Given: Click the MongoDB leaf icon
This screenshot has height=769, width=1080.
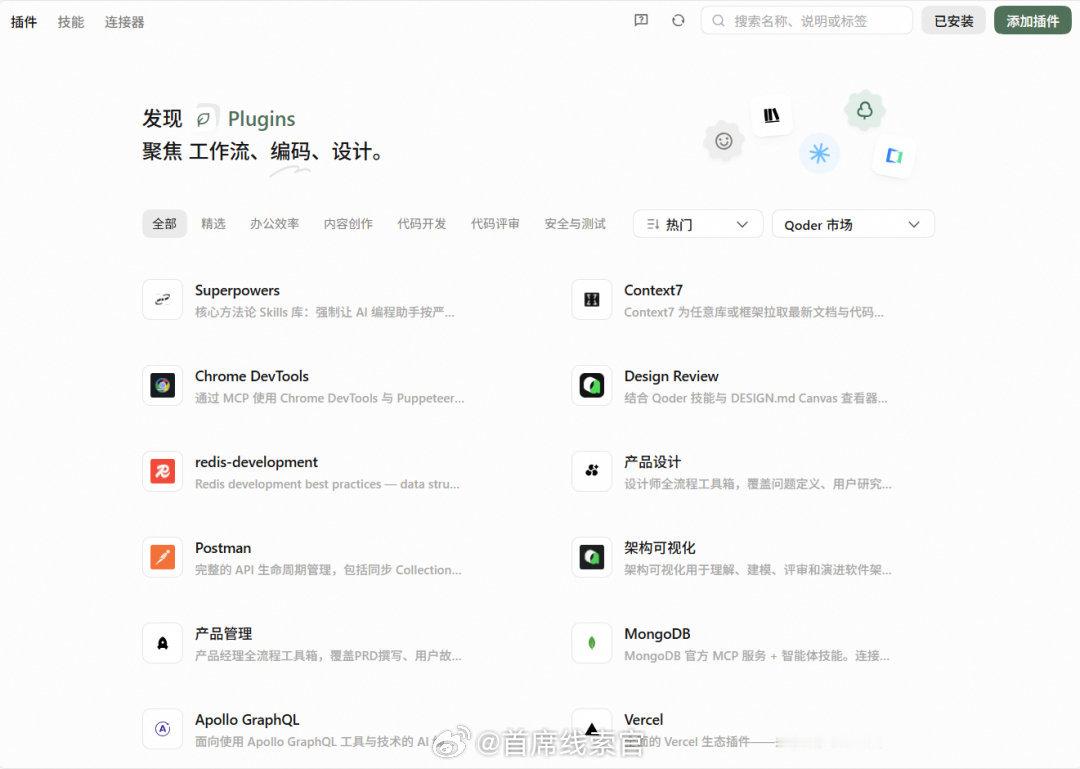Looking at the screenshot, I should [592, 643].
